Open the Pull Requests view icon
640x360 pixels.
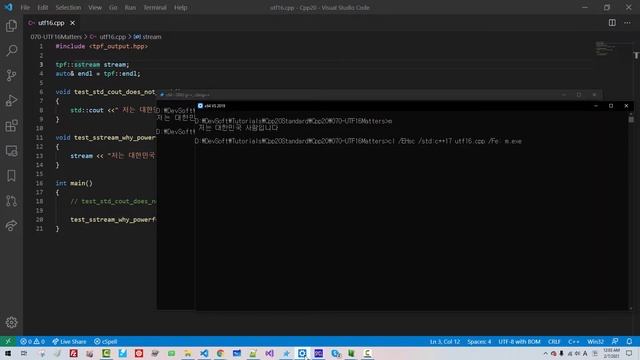click(11, 200)
